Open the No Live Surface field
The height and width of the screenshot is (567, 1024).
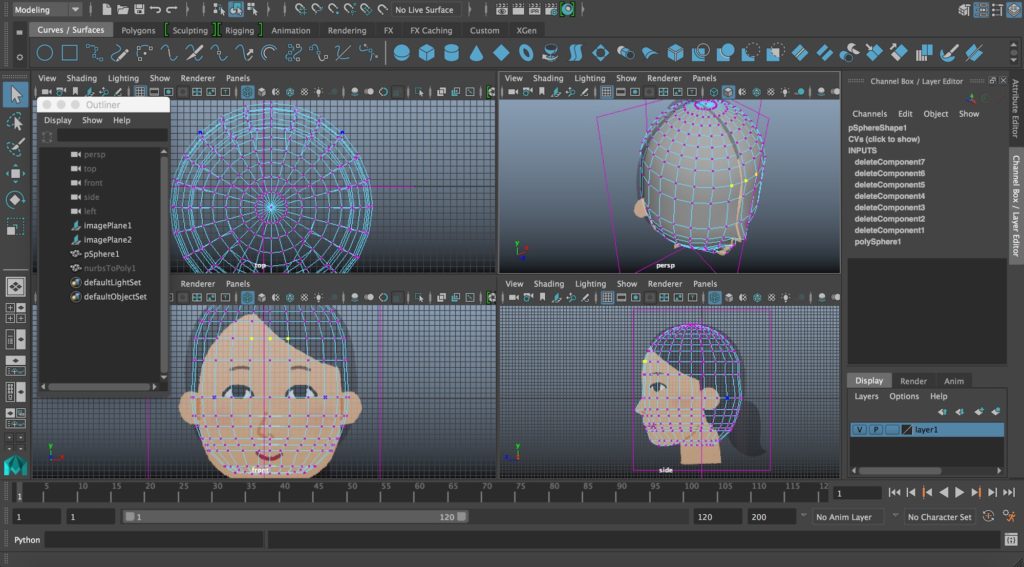424,10
